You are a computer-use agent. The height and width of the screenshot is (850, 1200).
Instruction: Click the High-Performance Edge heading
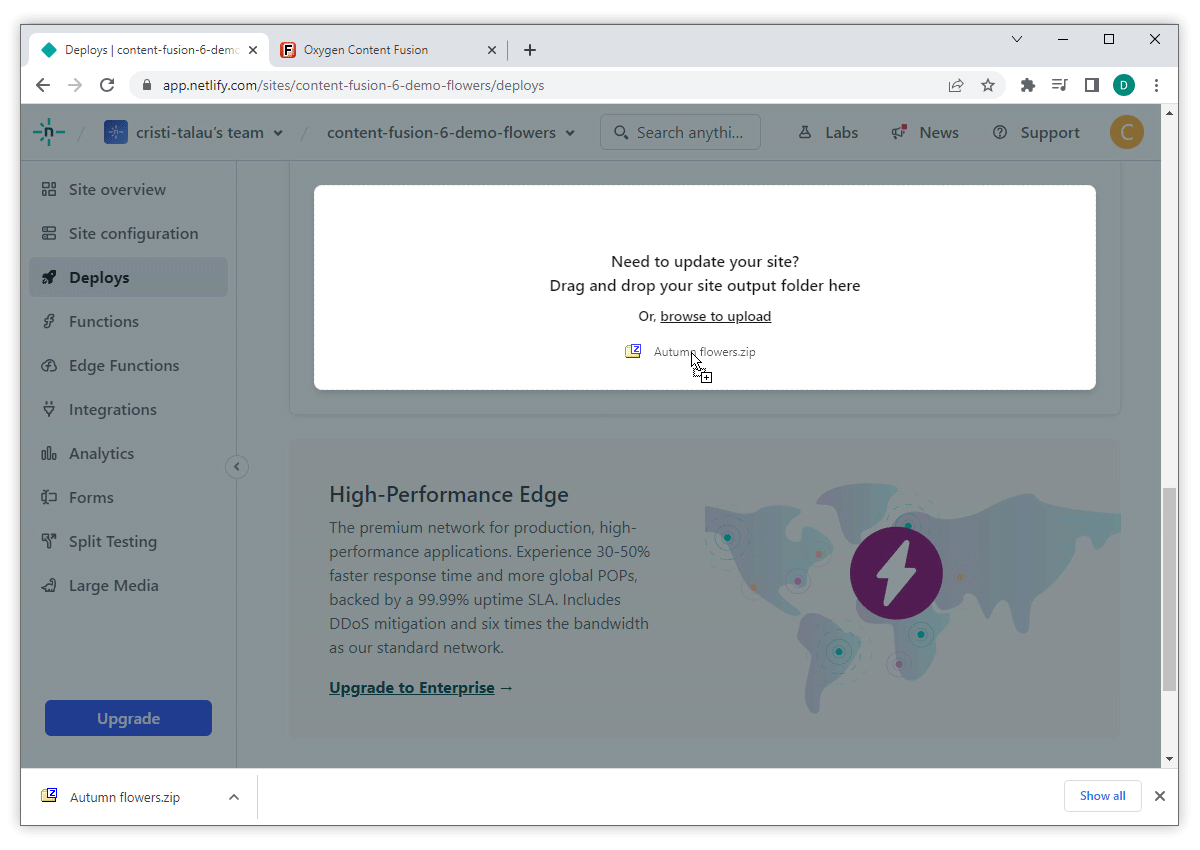point(449,494)
